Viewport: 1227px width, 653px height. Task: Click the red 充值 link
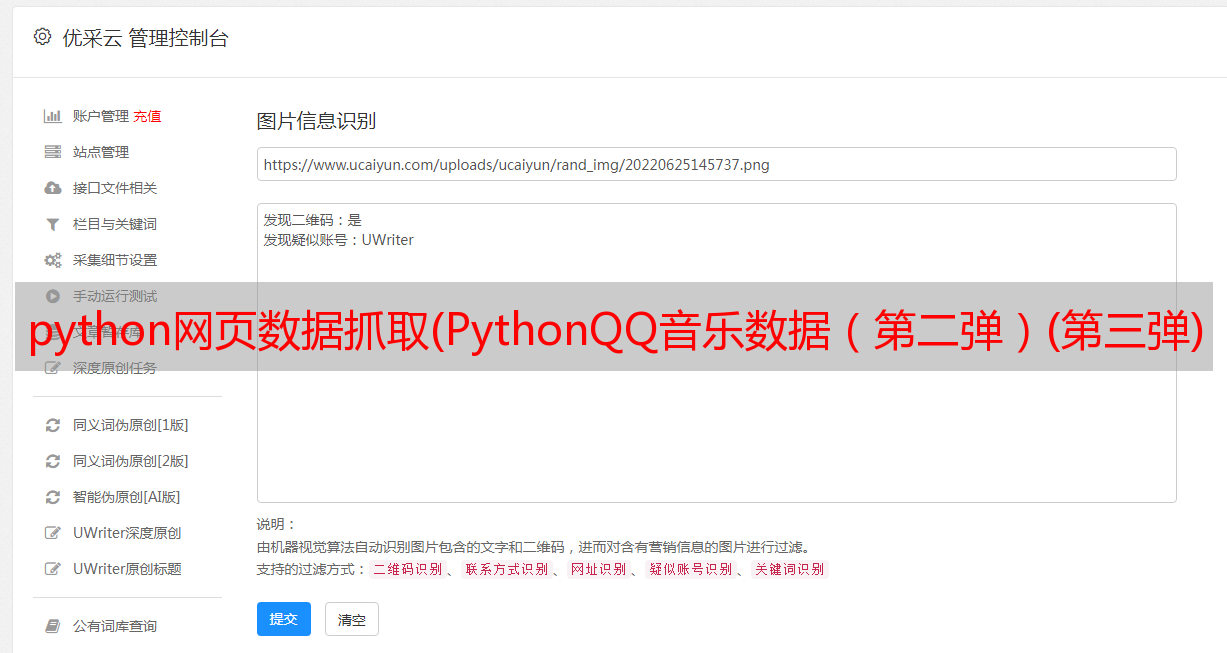coord(147,116)
